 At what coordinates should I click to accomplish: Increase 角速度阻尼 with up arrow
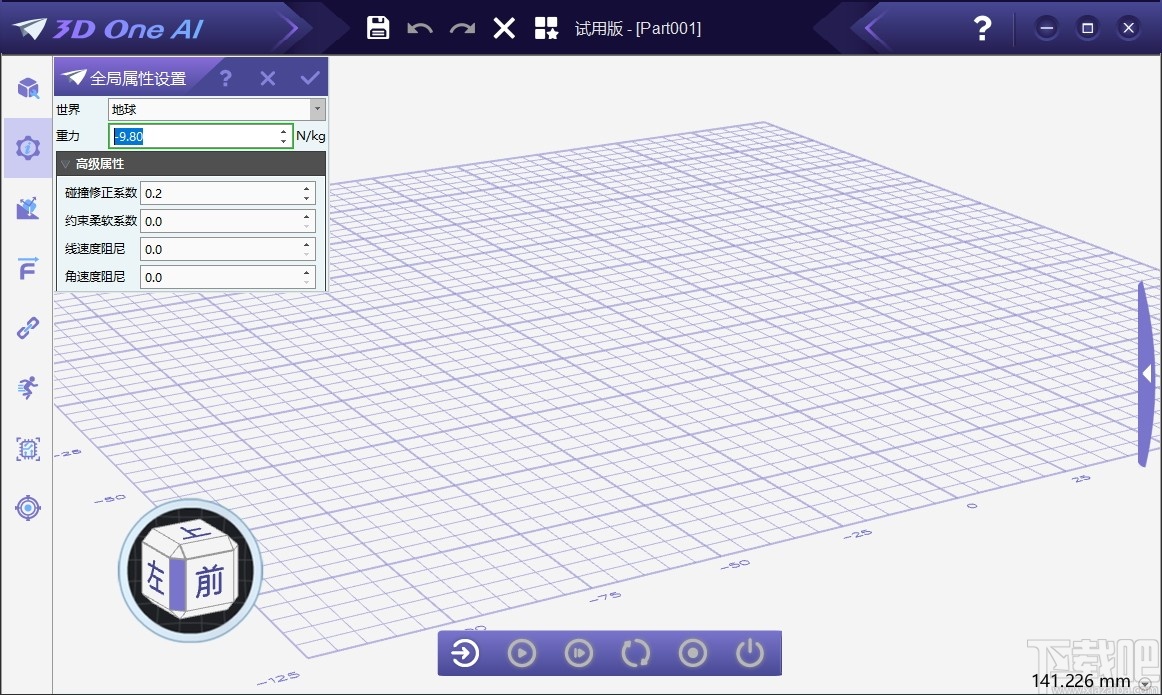click(x=307, y=273)
